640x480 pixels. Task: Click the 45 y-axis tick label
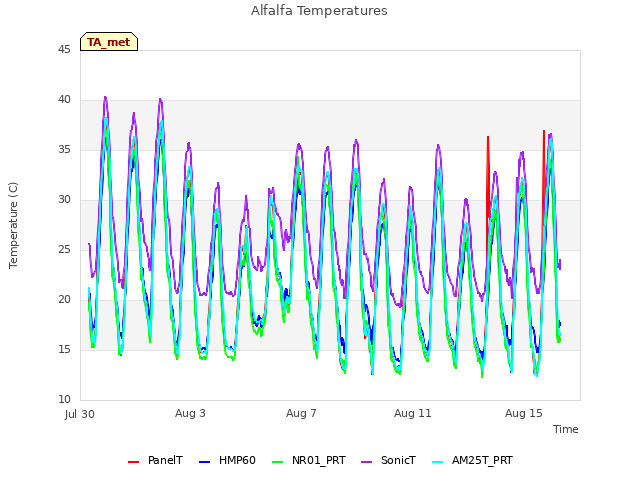pyautogui.click(x=64, y=50)
